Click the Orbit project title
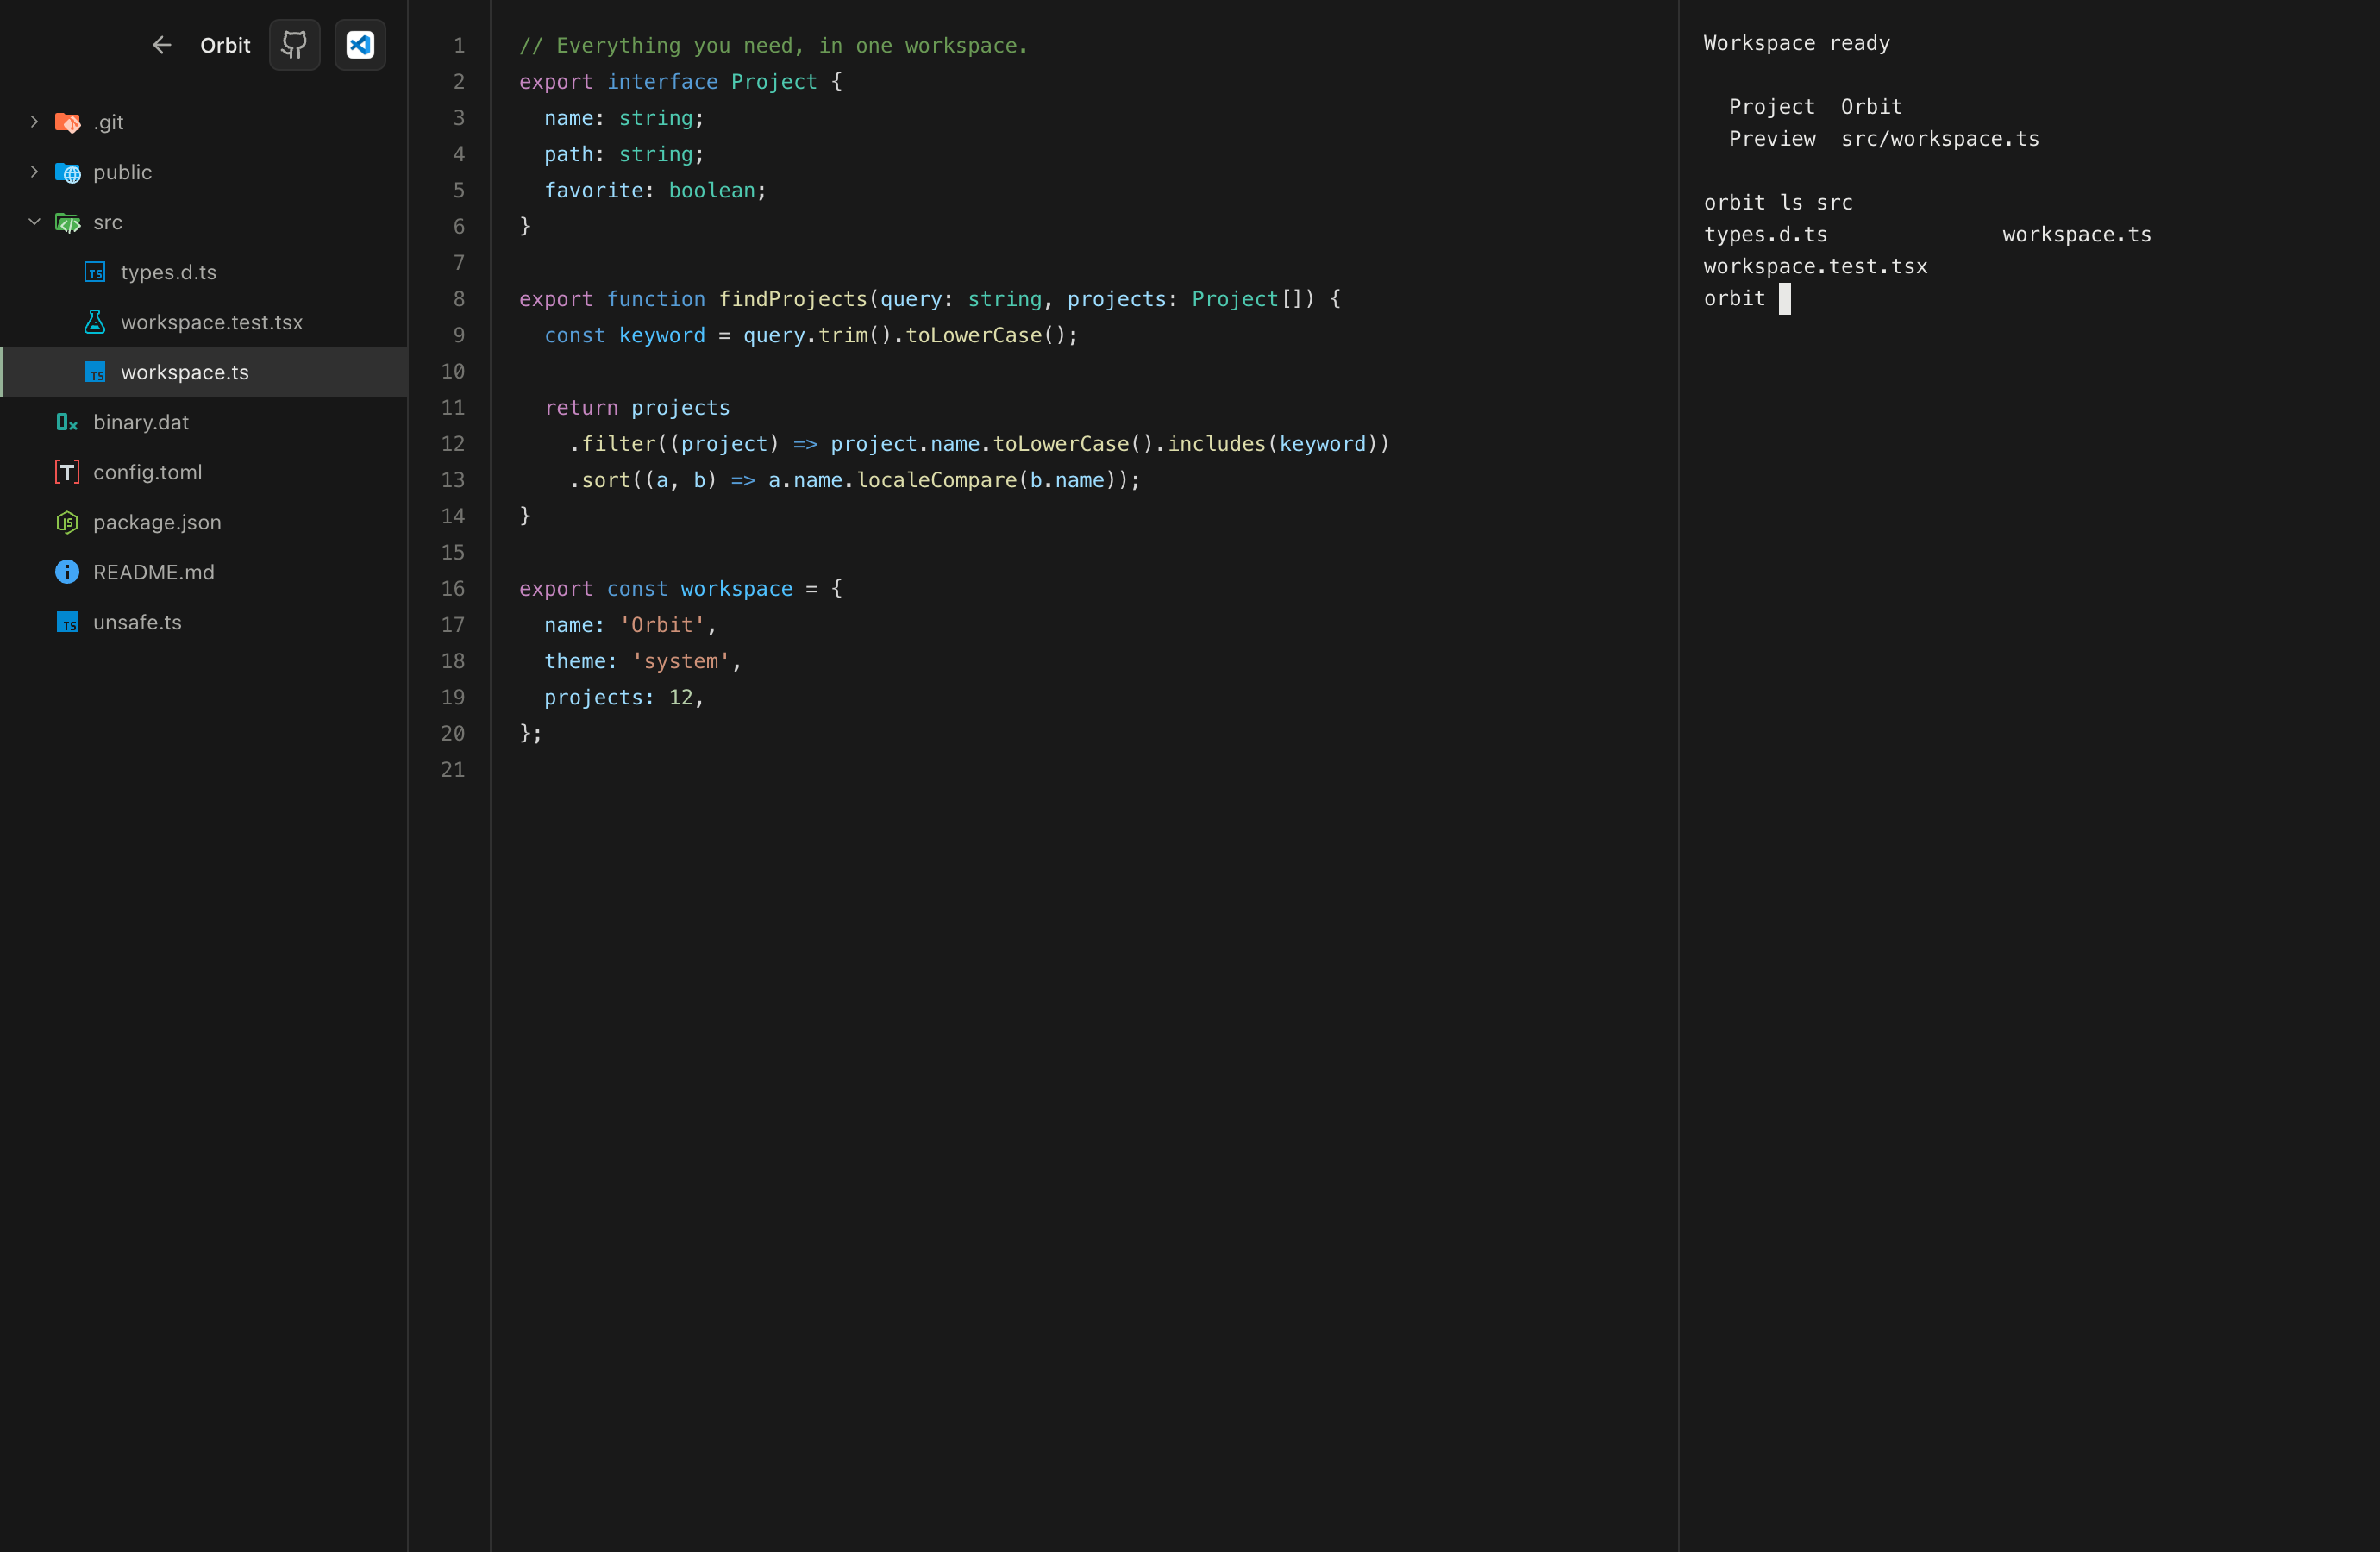The image size is (2380, 1552). pos(225,45)
